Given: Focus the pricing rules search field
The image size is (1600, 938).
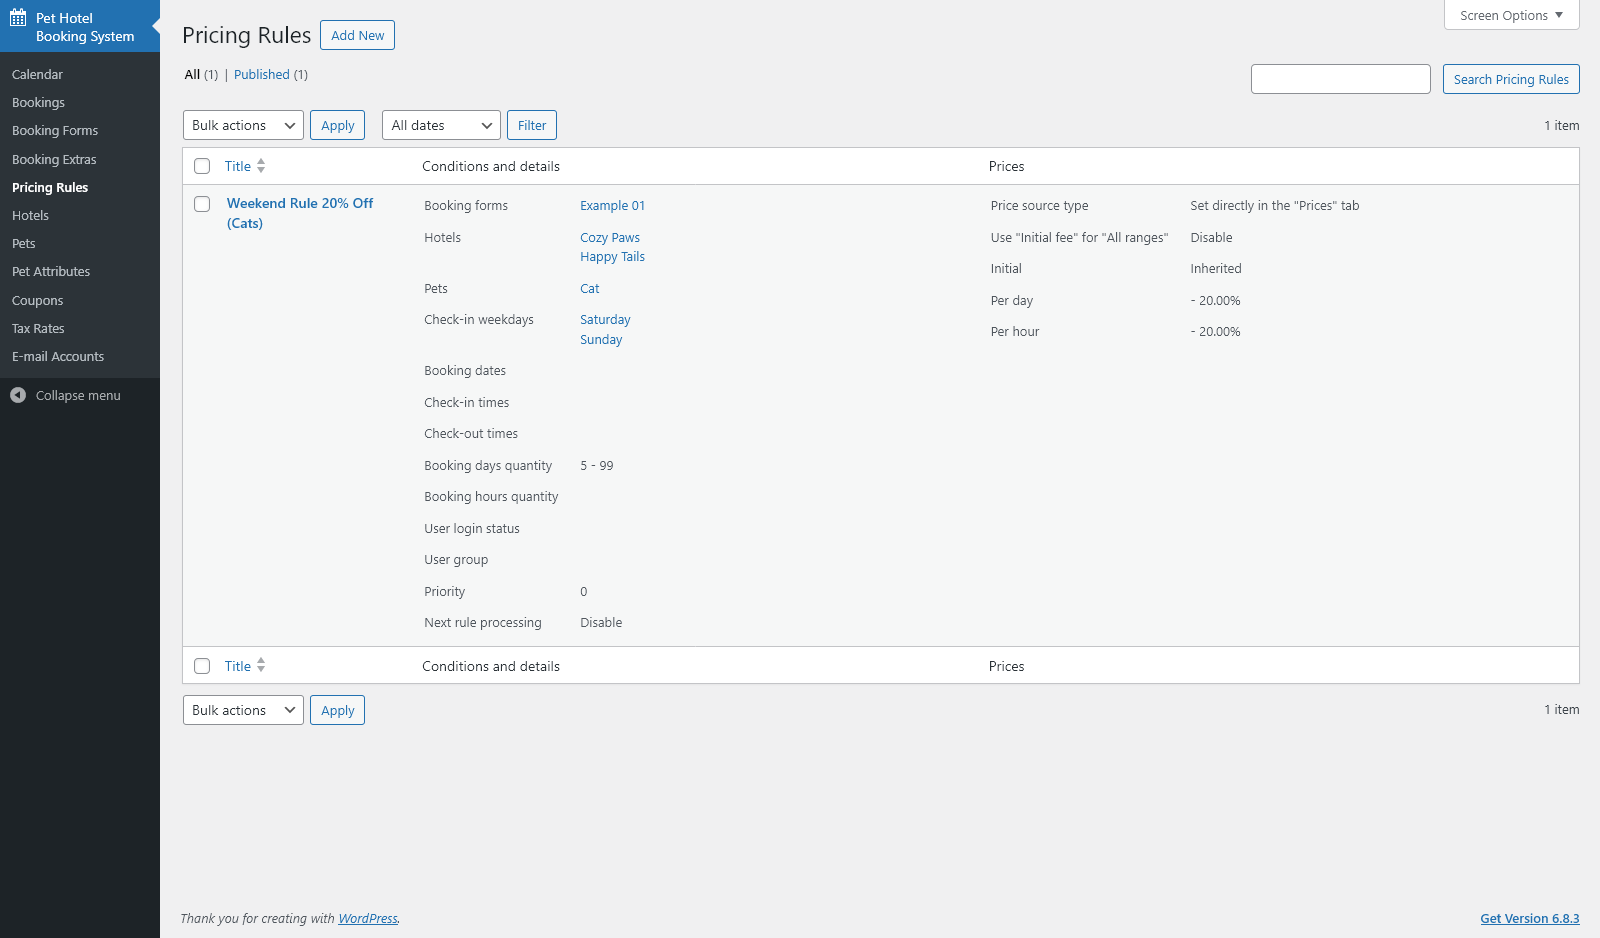Looking at the screenshot, I should click(1340, 79).
